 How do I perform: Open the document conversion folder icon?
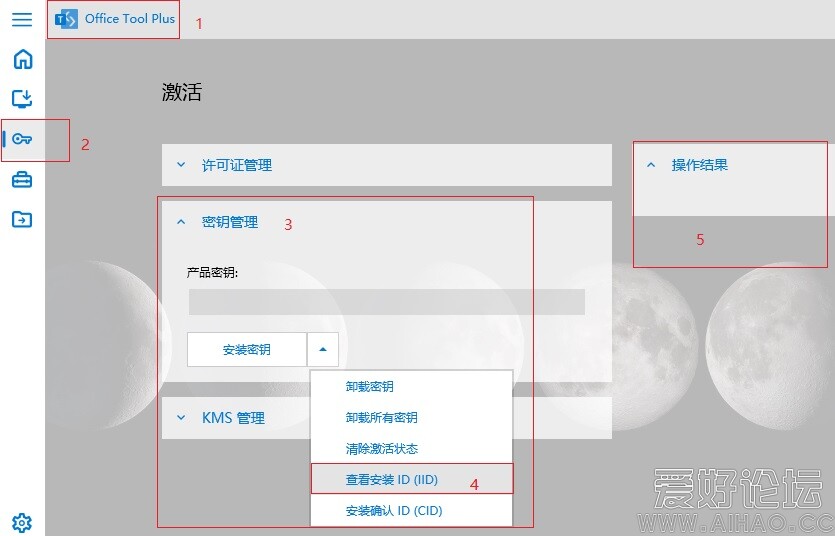(x=22, y=219)
